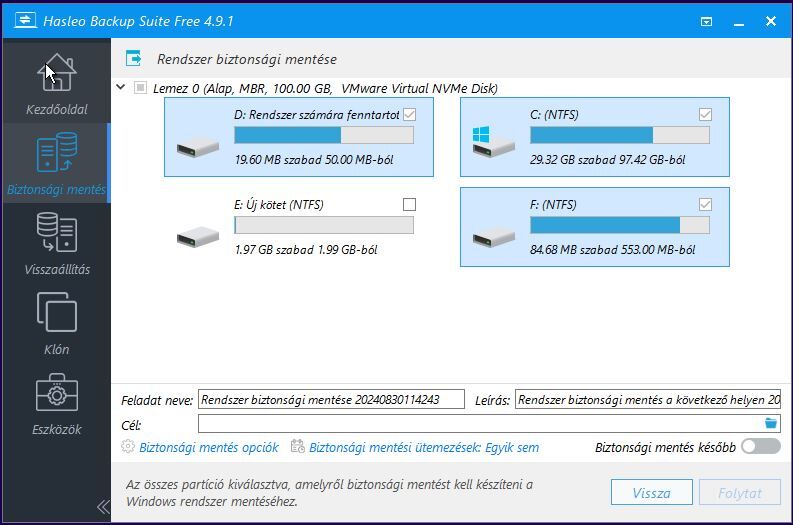Click the Hasleo Backup Suite logo icon
The image size is (793, 525).
tap(25, 21)
